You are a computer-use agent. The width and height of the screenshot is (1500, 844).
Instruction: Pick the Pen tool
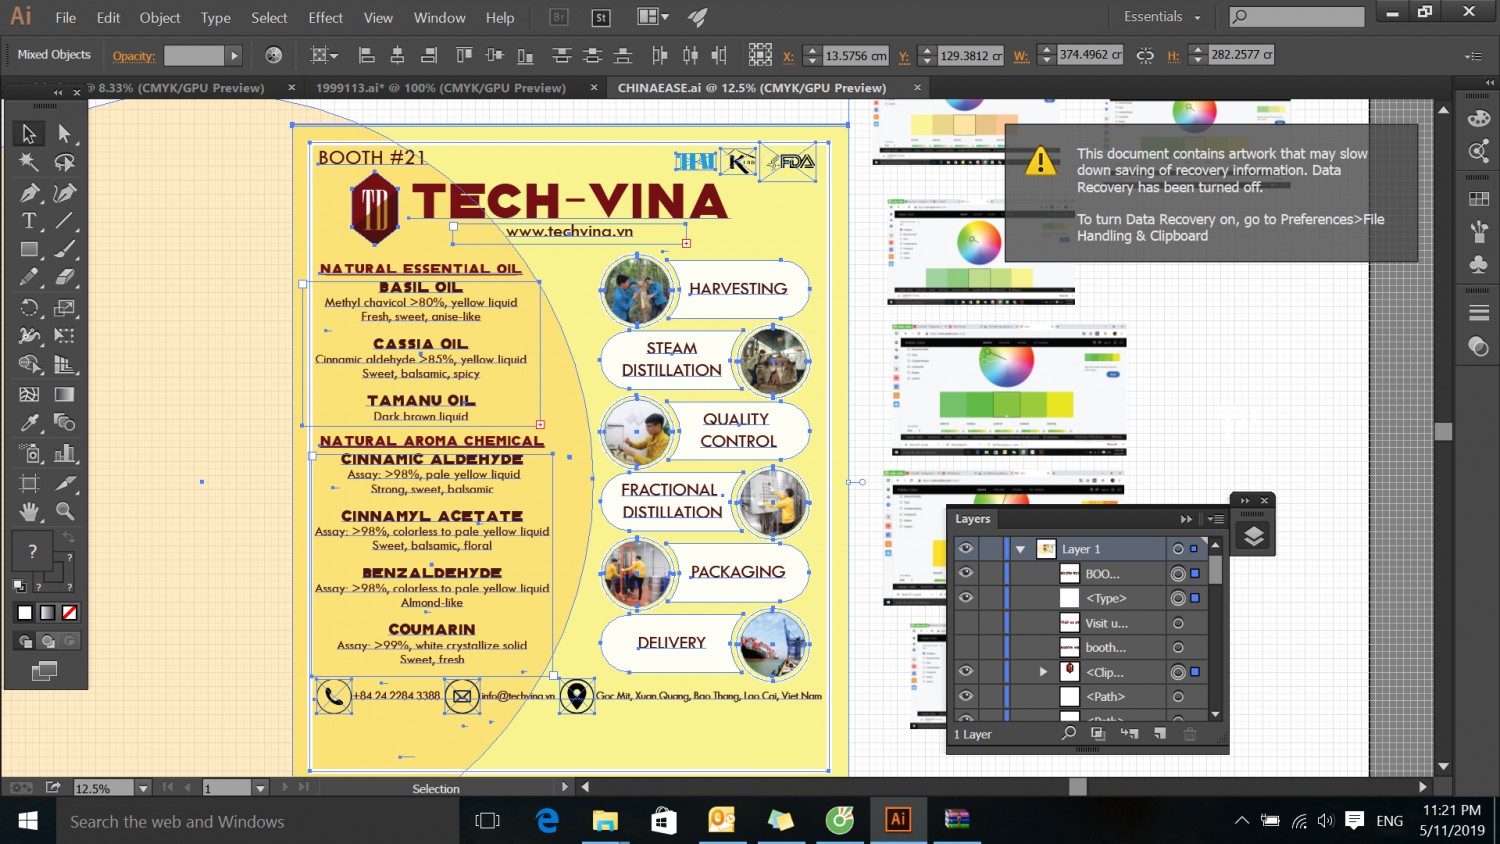[29, 192]
